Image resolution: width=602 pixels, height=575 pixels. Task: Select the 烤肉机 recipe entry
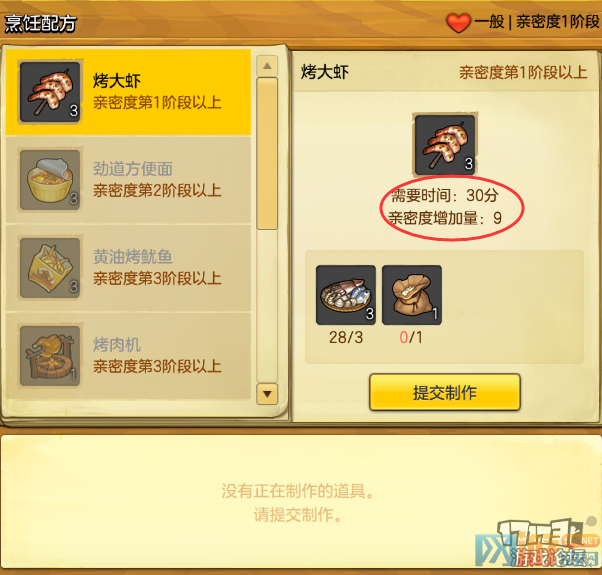tap(128, 356)
